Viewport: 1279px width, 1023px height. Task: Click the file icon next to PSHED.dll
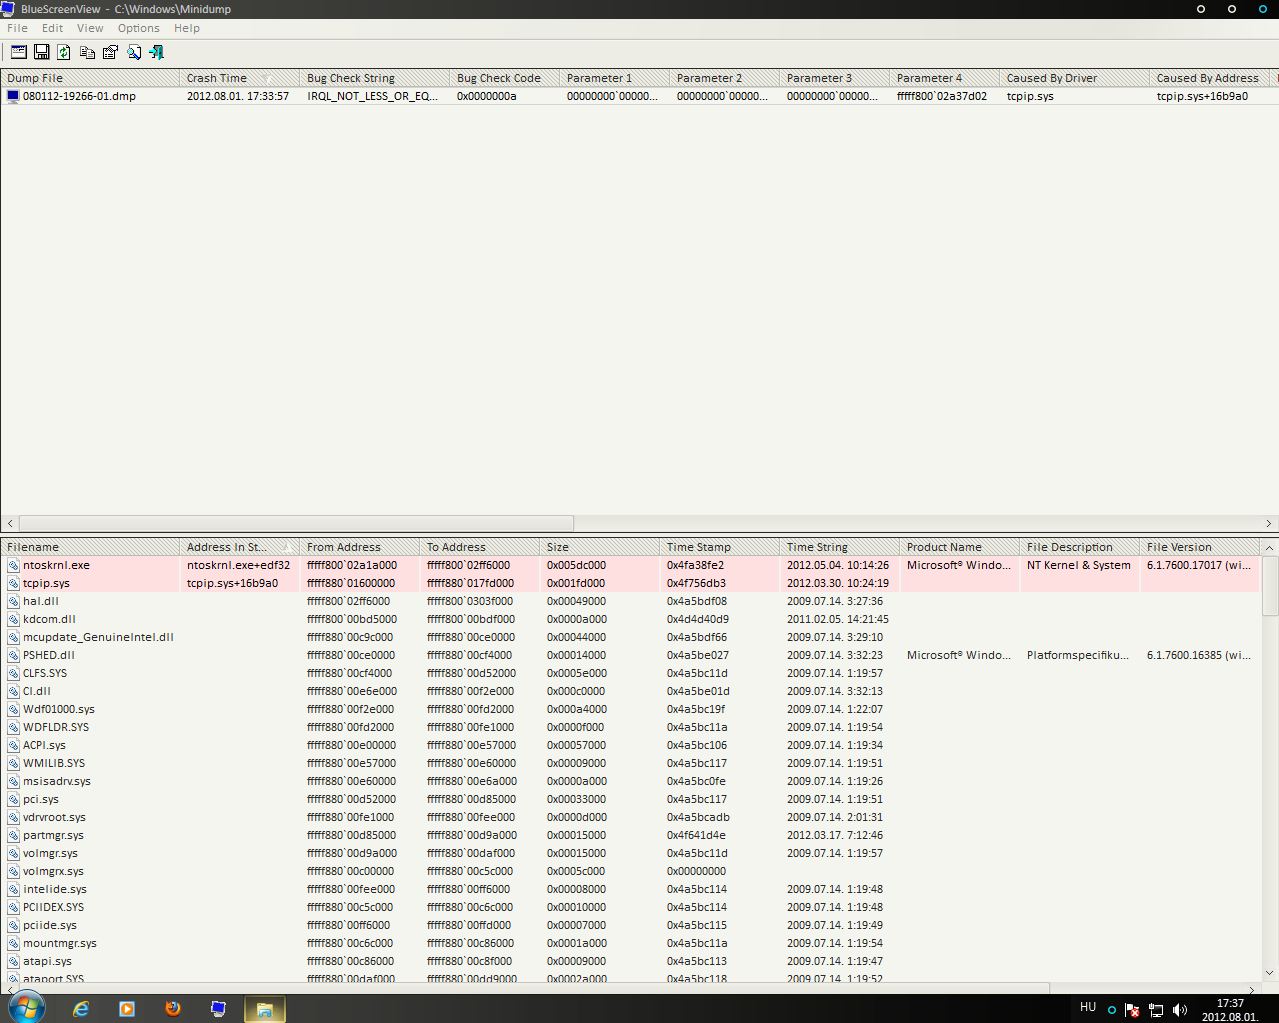(13, 655)
